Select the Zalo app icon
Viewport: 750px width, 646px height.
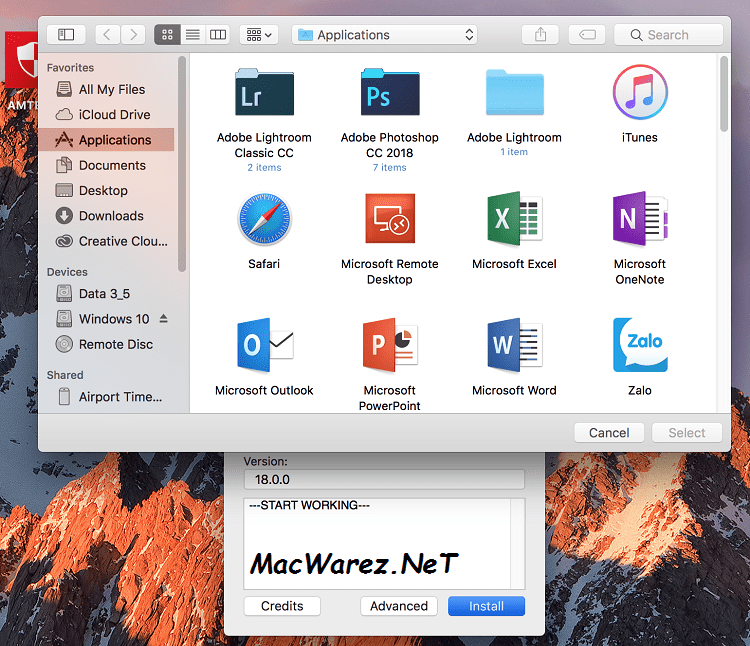click(x=640, y=345)
